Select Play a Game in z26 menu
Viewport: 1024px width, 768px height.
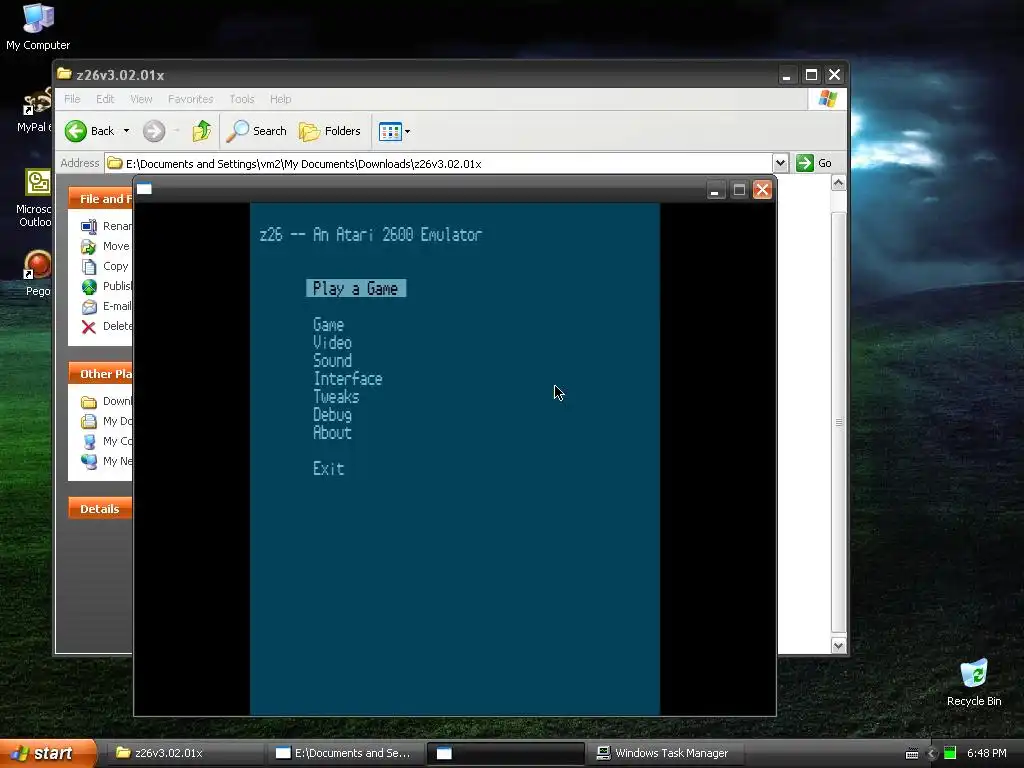[x=356, y=289]
